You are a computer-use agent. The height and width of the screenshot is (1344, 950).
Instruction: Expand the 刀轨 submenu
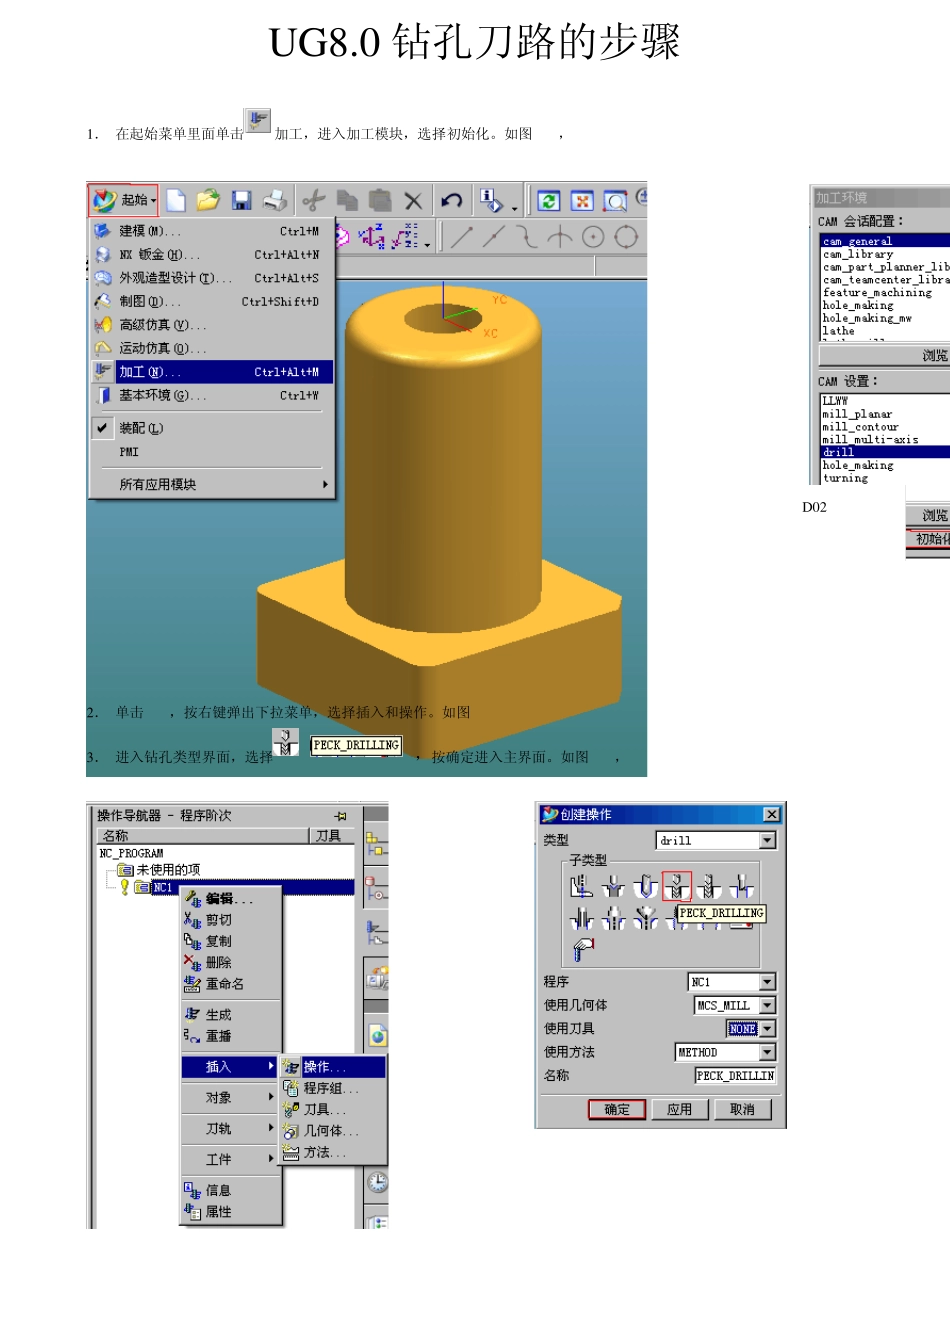230,1129
